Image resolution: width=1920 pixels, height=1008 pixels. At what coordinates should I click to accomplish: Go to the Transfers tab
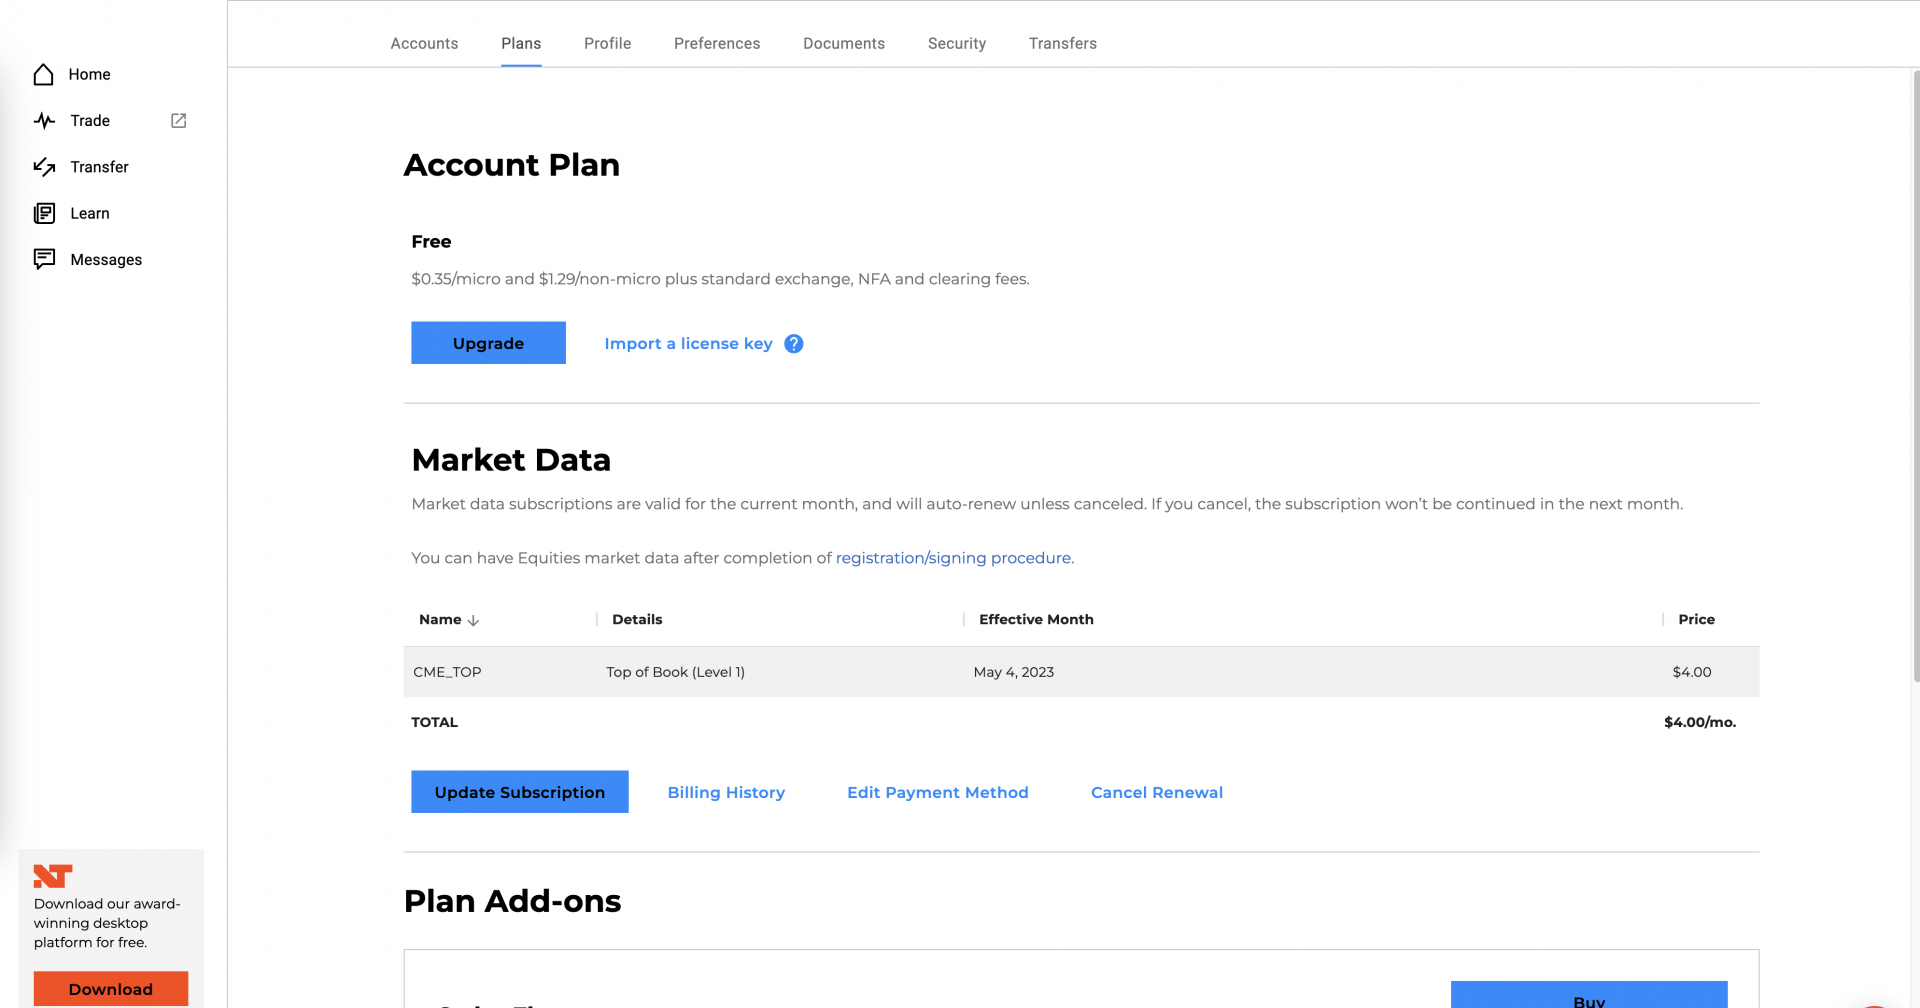click(1063, 44)
